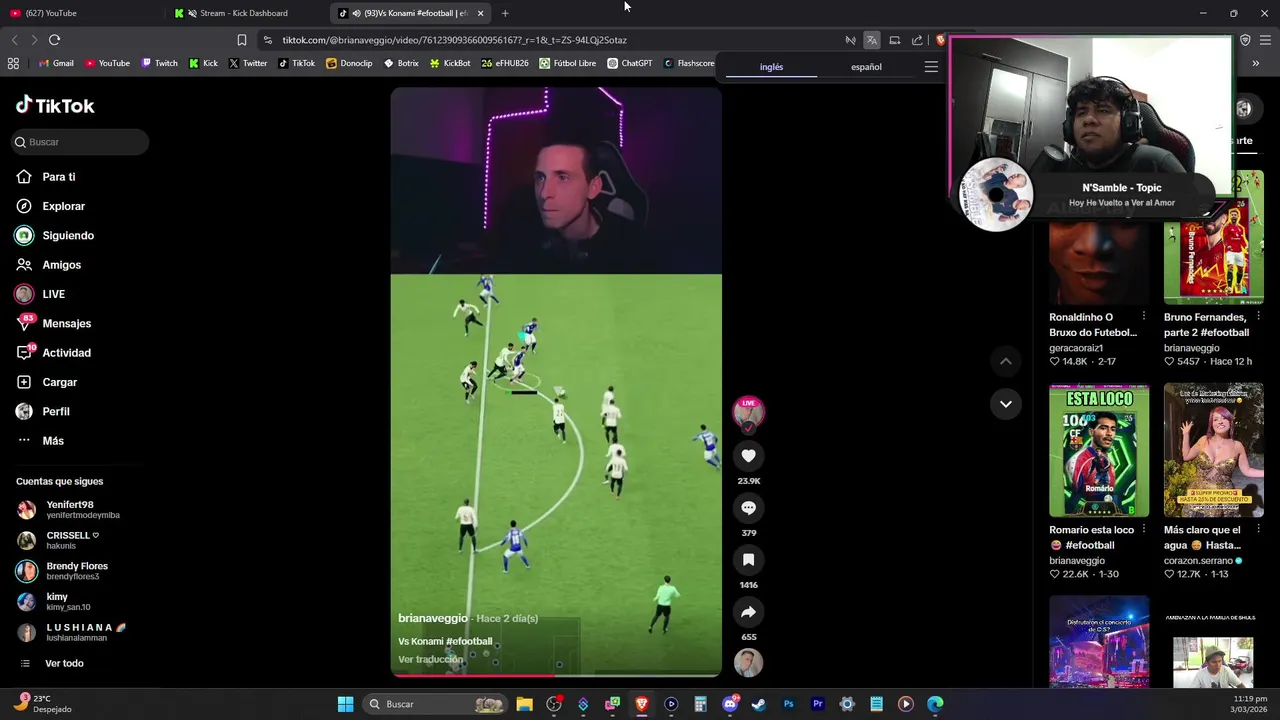Click the #efootball hashtag in the caption
The height and width of the screenshot is (720, 1280).
click(x=469, y=641)
